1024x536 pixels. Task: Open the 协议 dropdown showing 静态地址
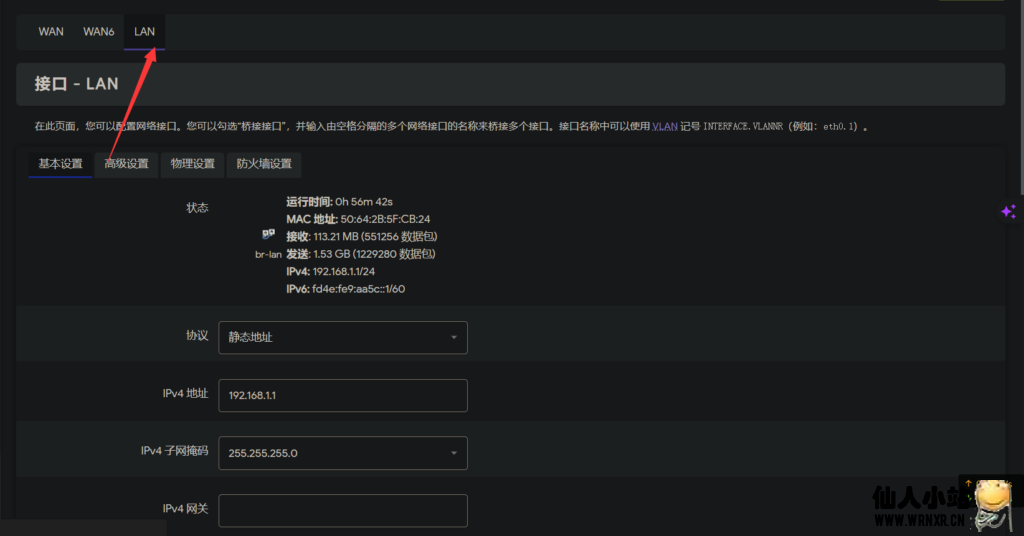(x=343, y=338)
